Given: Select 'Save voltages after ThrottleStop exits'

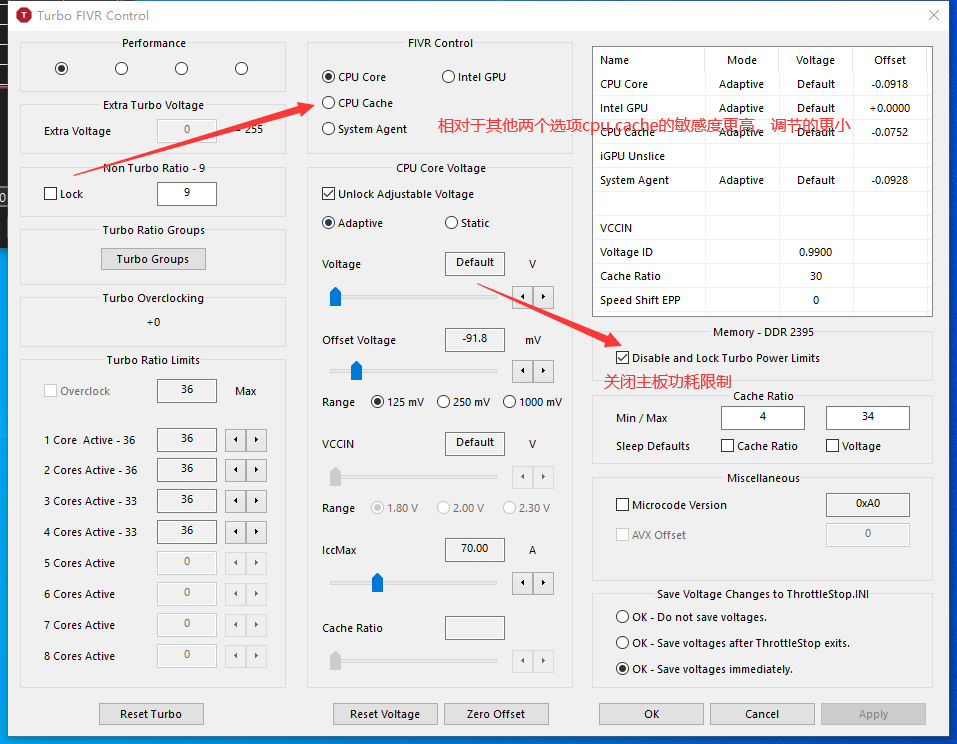Looking at the screenshot, I should click(x=733, y=643).
